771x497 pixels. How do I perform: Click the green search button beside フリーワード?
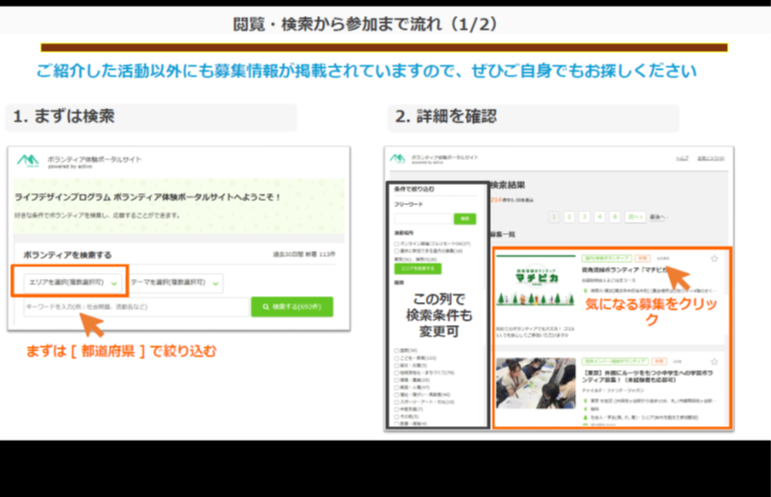[465, 218]
